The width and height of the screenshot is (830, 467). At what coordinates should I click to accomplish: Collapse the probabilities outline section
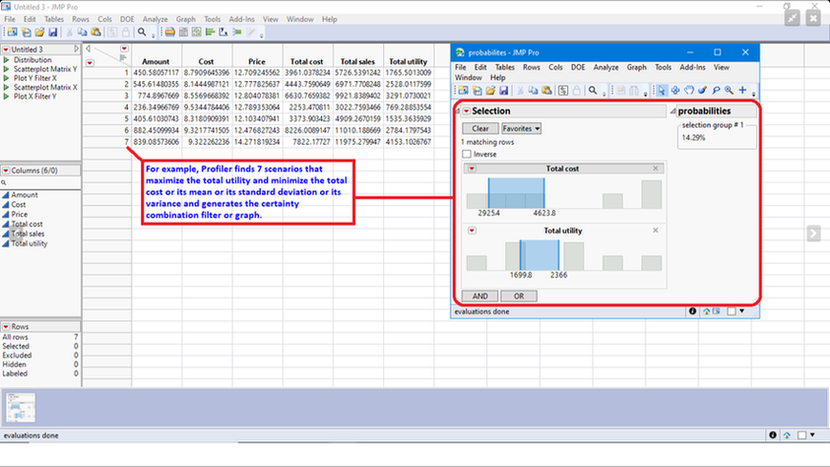click(x=673, y=111)
